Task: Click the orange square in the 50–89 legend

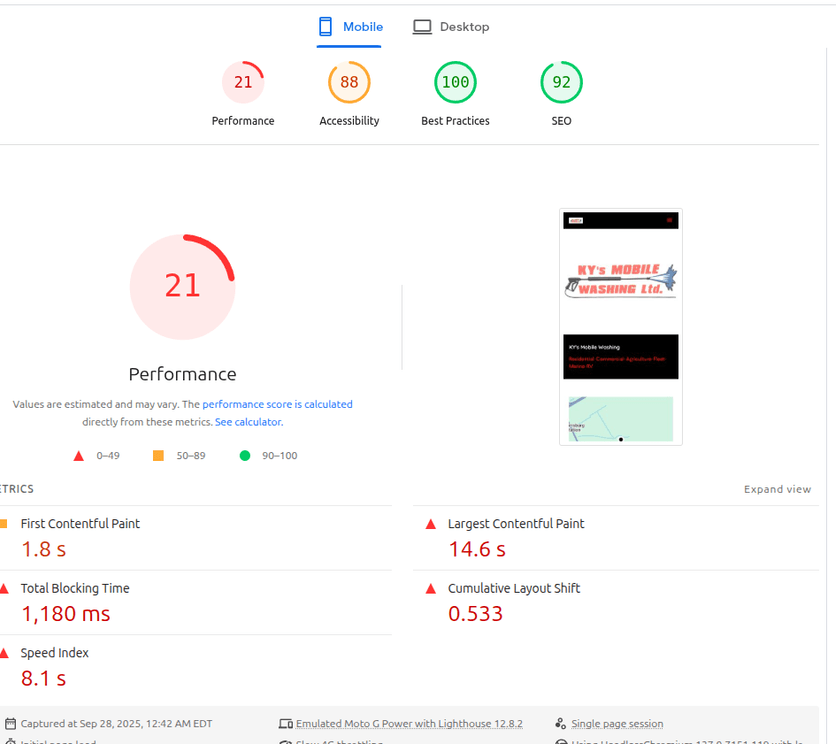Action: coord(158,455)
